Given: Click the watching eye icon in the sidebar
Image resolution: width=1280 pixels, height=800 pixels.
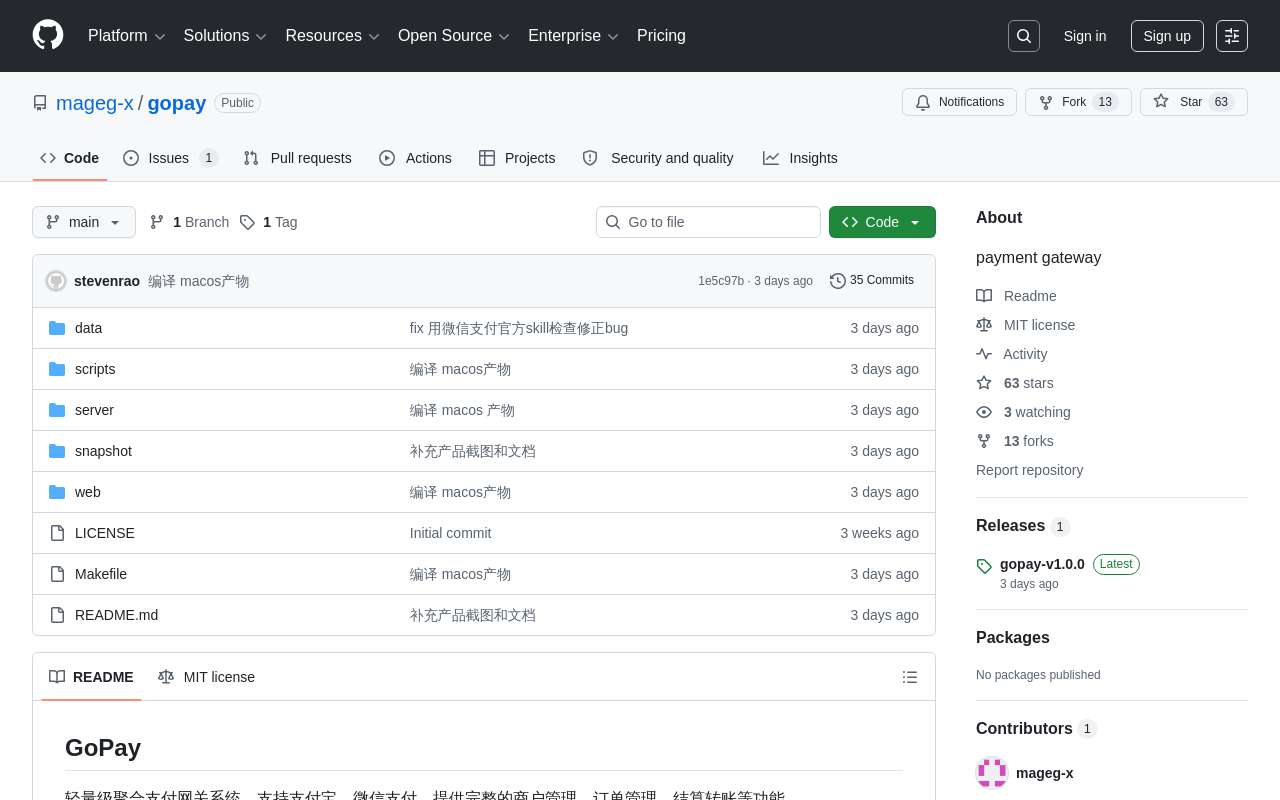Looking at the screenshot, I should (x=984, y=412).
